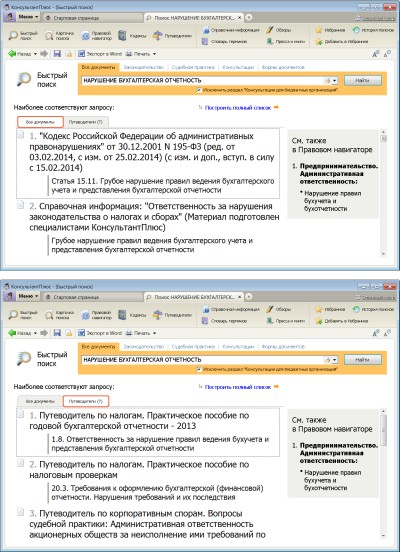The height and width of the screenshot is (552, 400).
Task: Click document icon beside Путеводитель по корпоративным спорам
Action: (21, 513)
